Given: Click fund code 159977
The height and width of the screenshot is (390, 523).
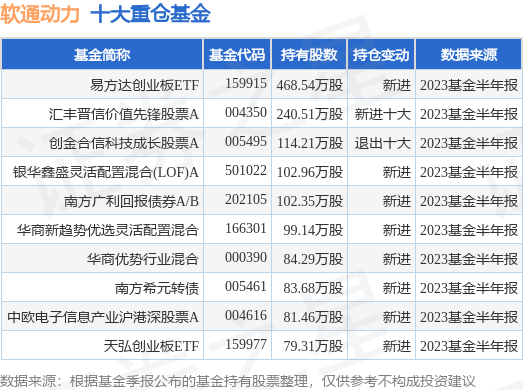Looking at the screenshot, I should [246, 345].
